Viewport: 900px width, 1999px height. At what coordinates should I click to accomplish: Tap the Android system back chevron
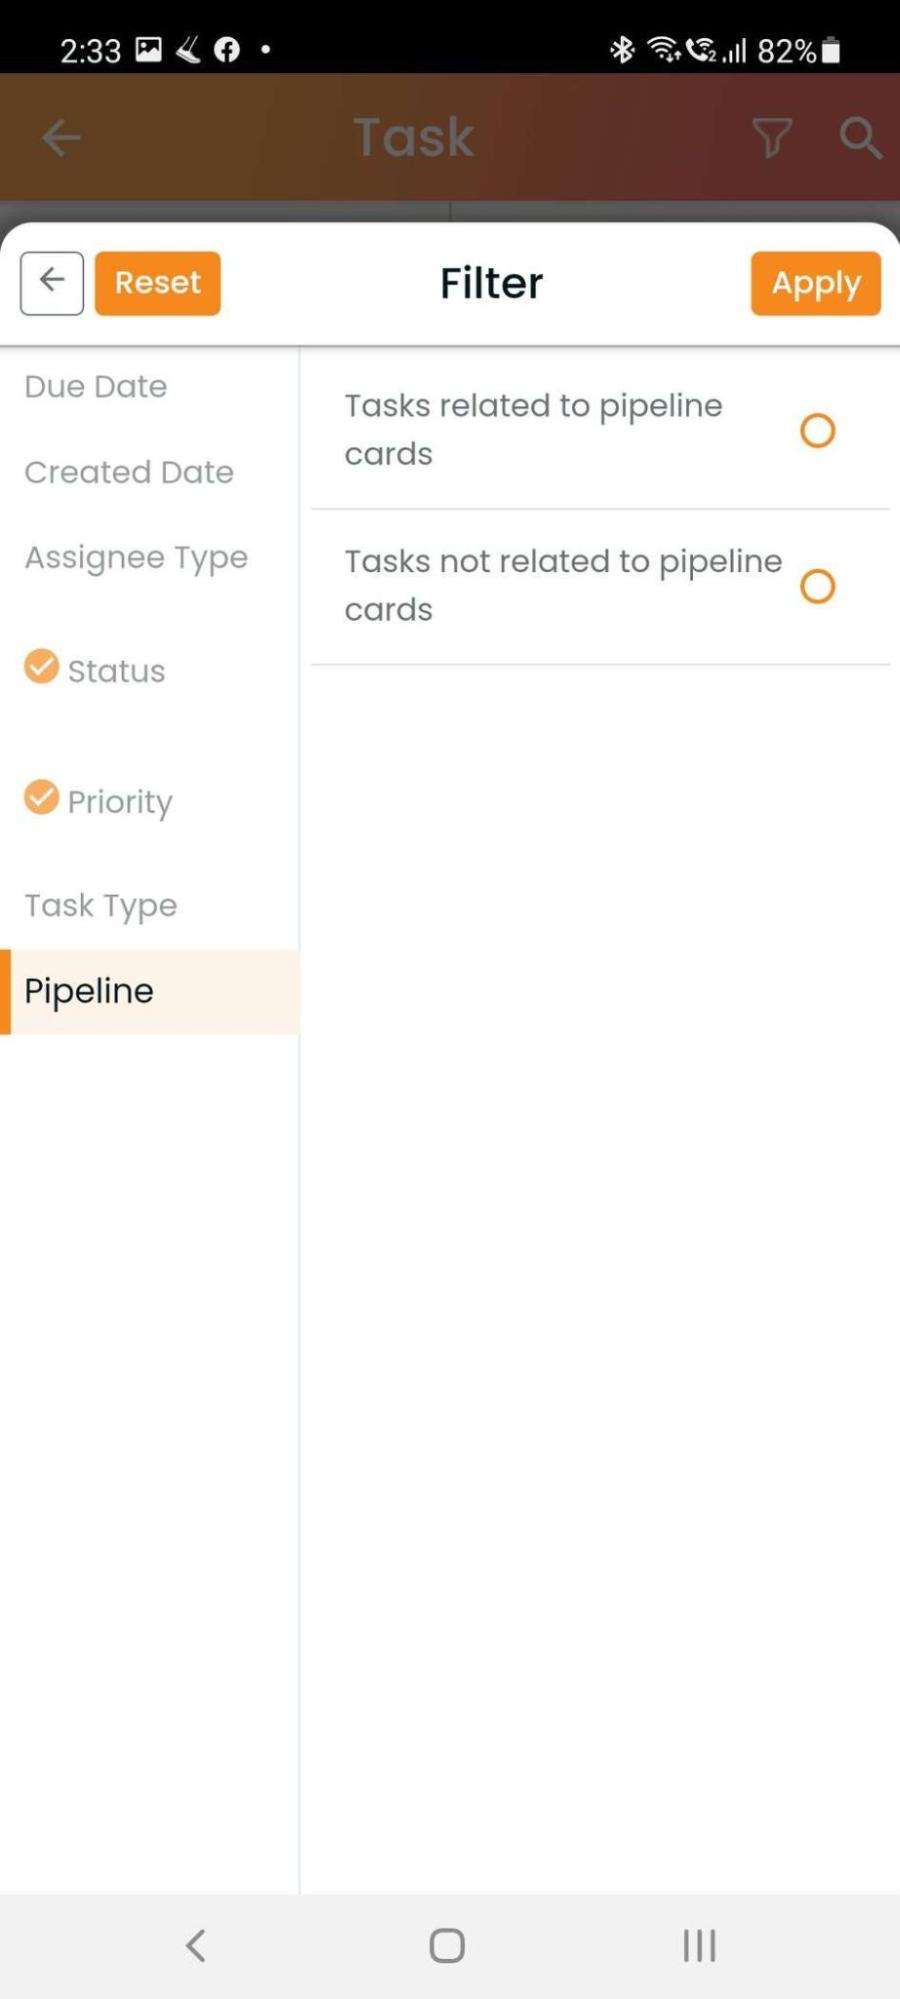[196, 1945]
